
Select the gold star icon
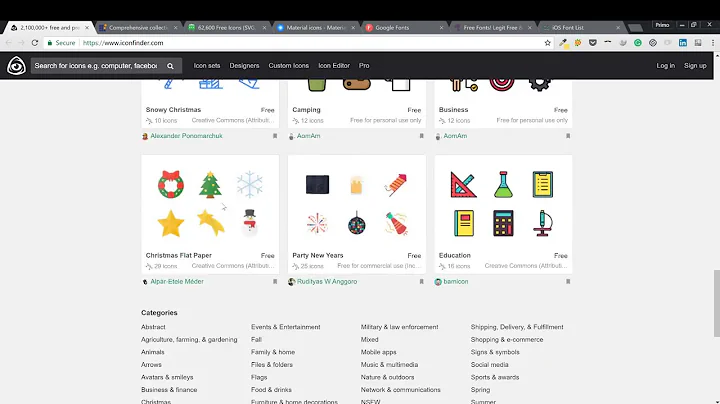point(171,223)
